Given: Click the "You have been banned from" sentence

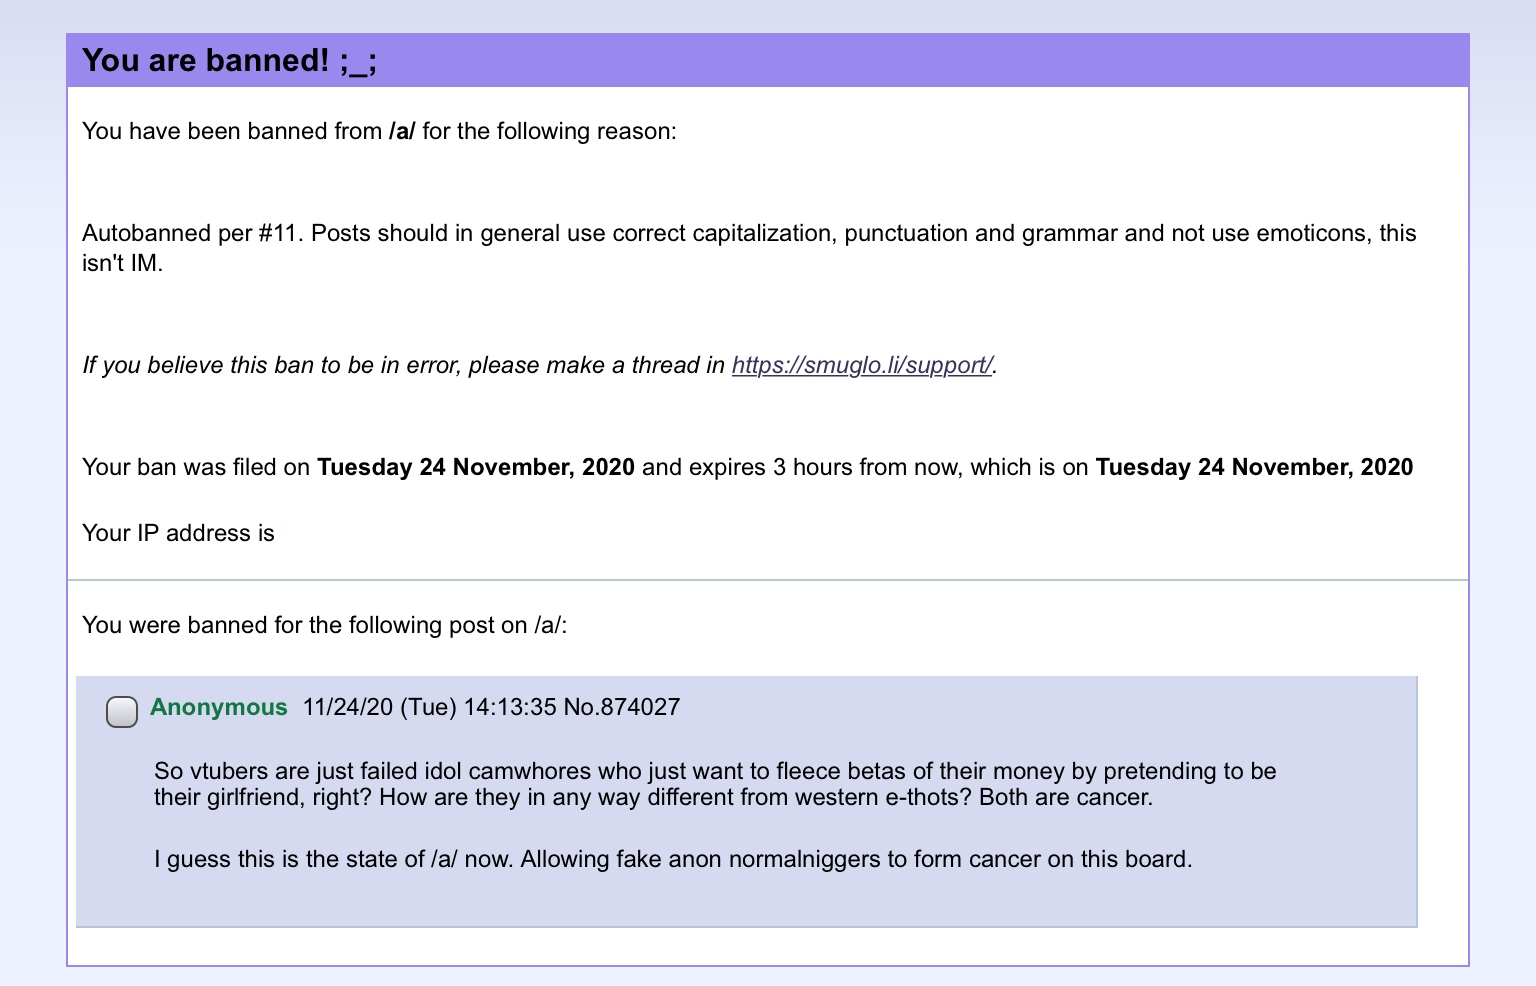Looking at the screenshot, I should pyautogui.click(x=379, y=131).
